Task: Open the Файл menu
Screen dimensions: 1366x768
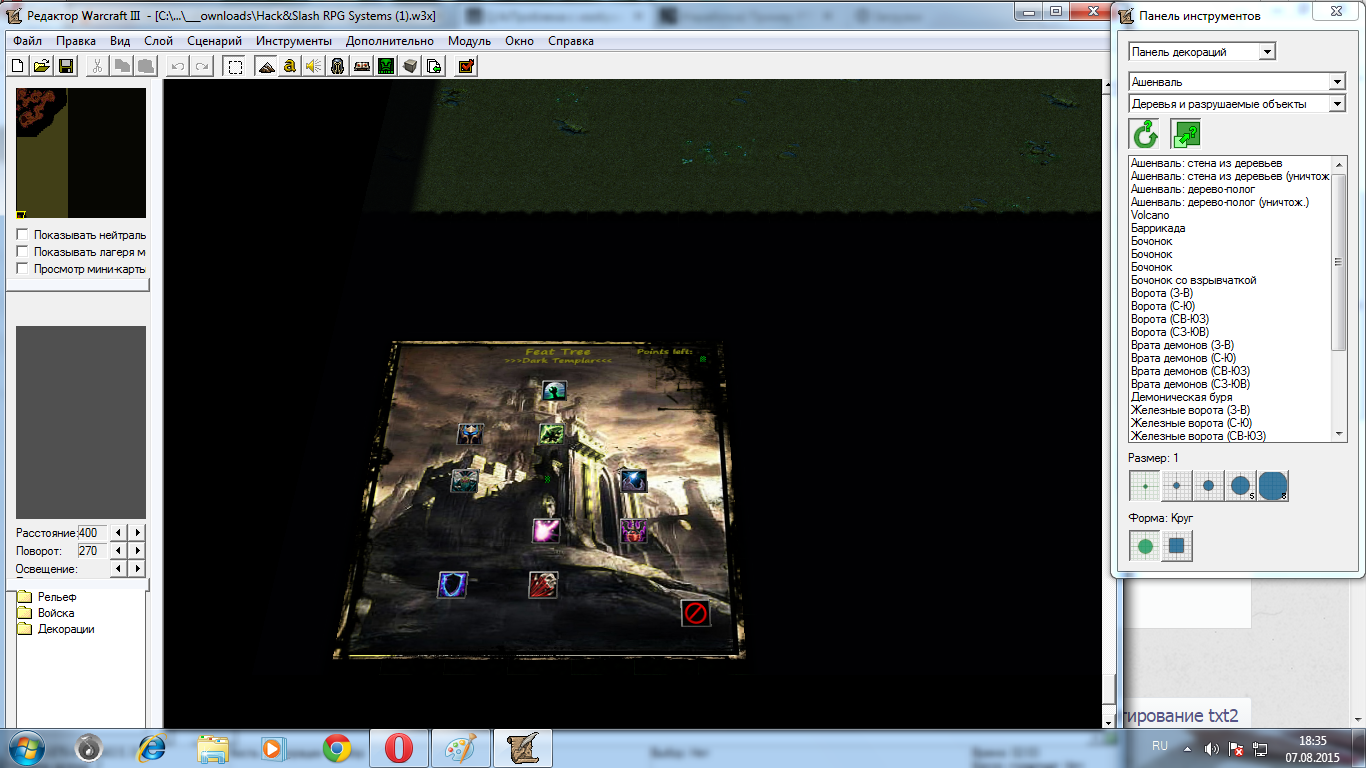Action: coord(28,41)
